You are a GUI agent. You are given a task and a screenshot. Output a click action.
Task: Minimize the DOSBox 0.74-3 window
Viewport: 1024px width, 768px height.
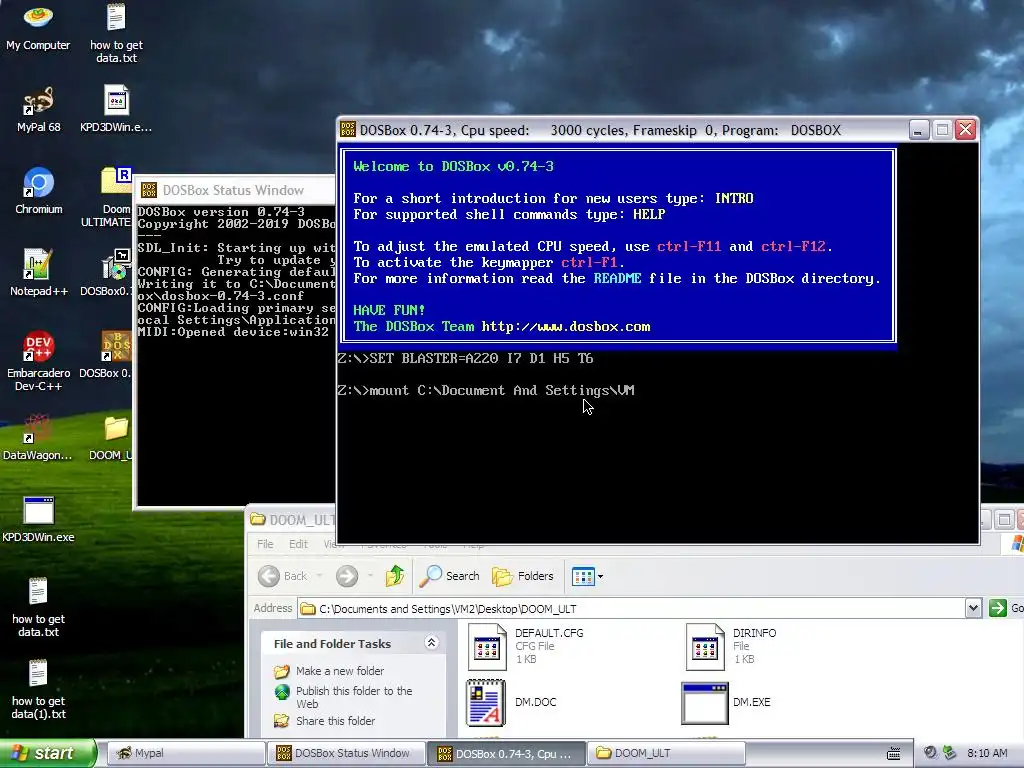tap(918, 130)
